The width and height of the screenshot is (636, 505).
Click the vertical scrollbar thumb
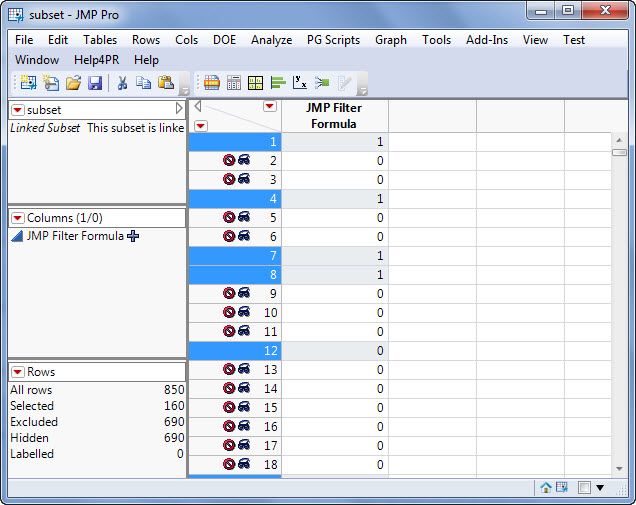click(619, 153)
